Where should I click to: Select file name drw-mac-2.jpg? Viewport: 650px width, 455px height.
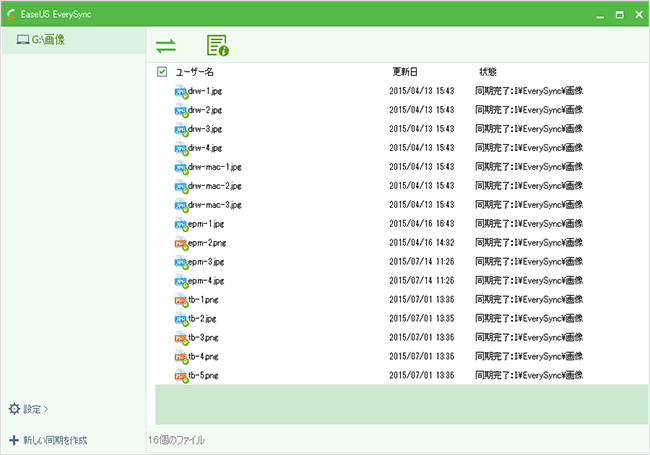point(215,186)
